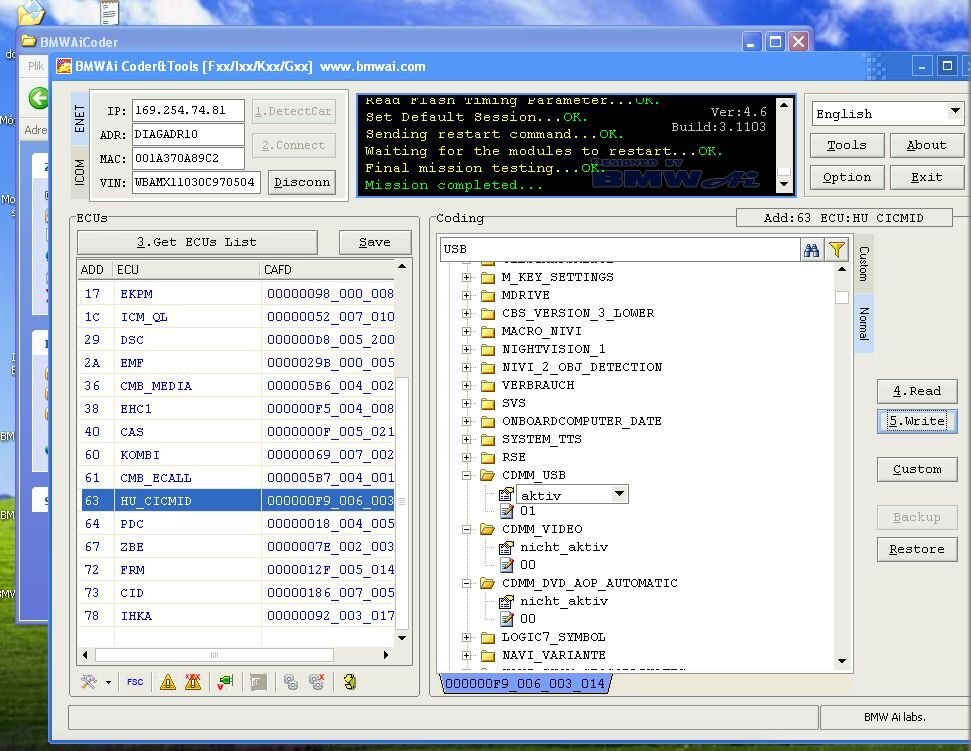Click the read fault codes warning icon
The width and height of the screenshot is (971, 751).
point(167,682)
